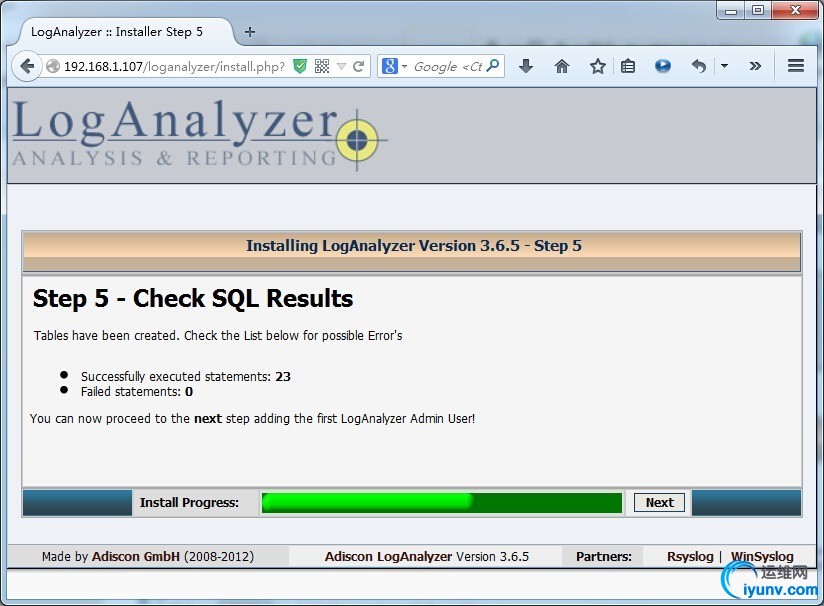This screenshot has height=606, width=824.
Task: Expand the address bar history dropdown
Action: tap(341, 66)
